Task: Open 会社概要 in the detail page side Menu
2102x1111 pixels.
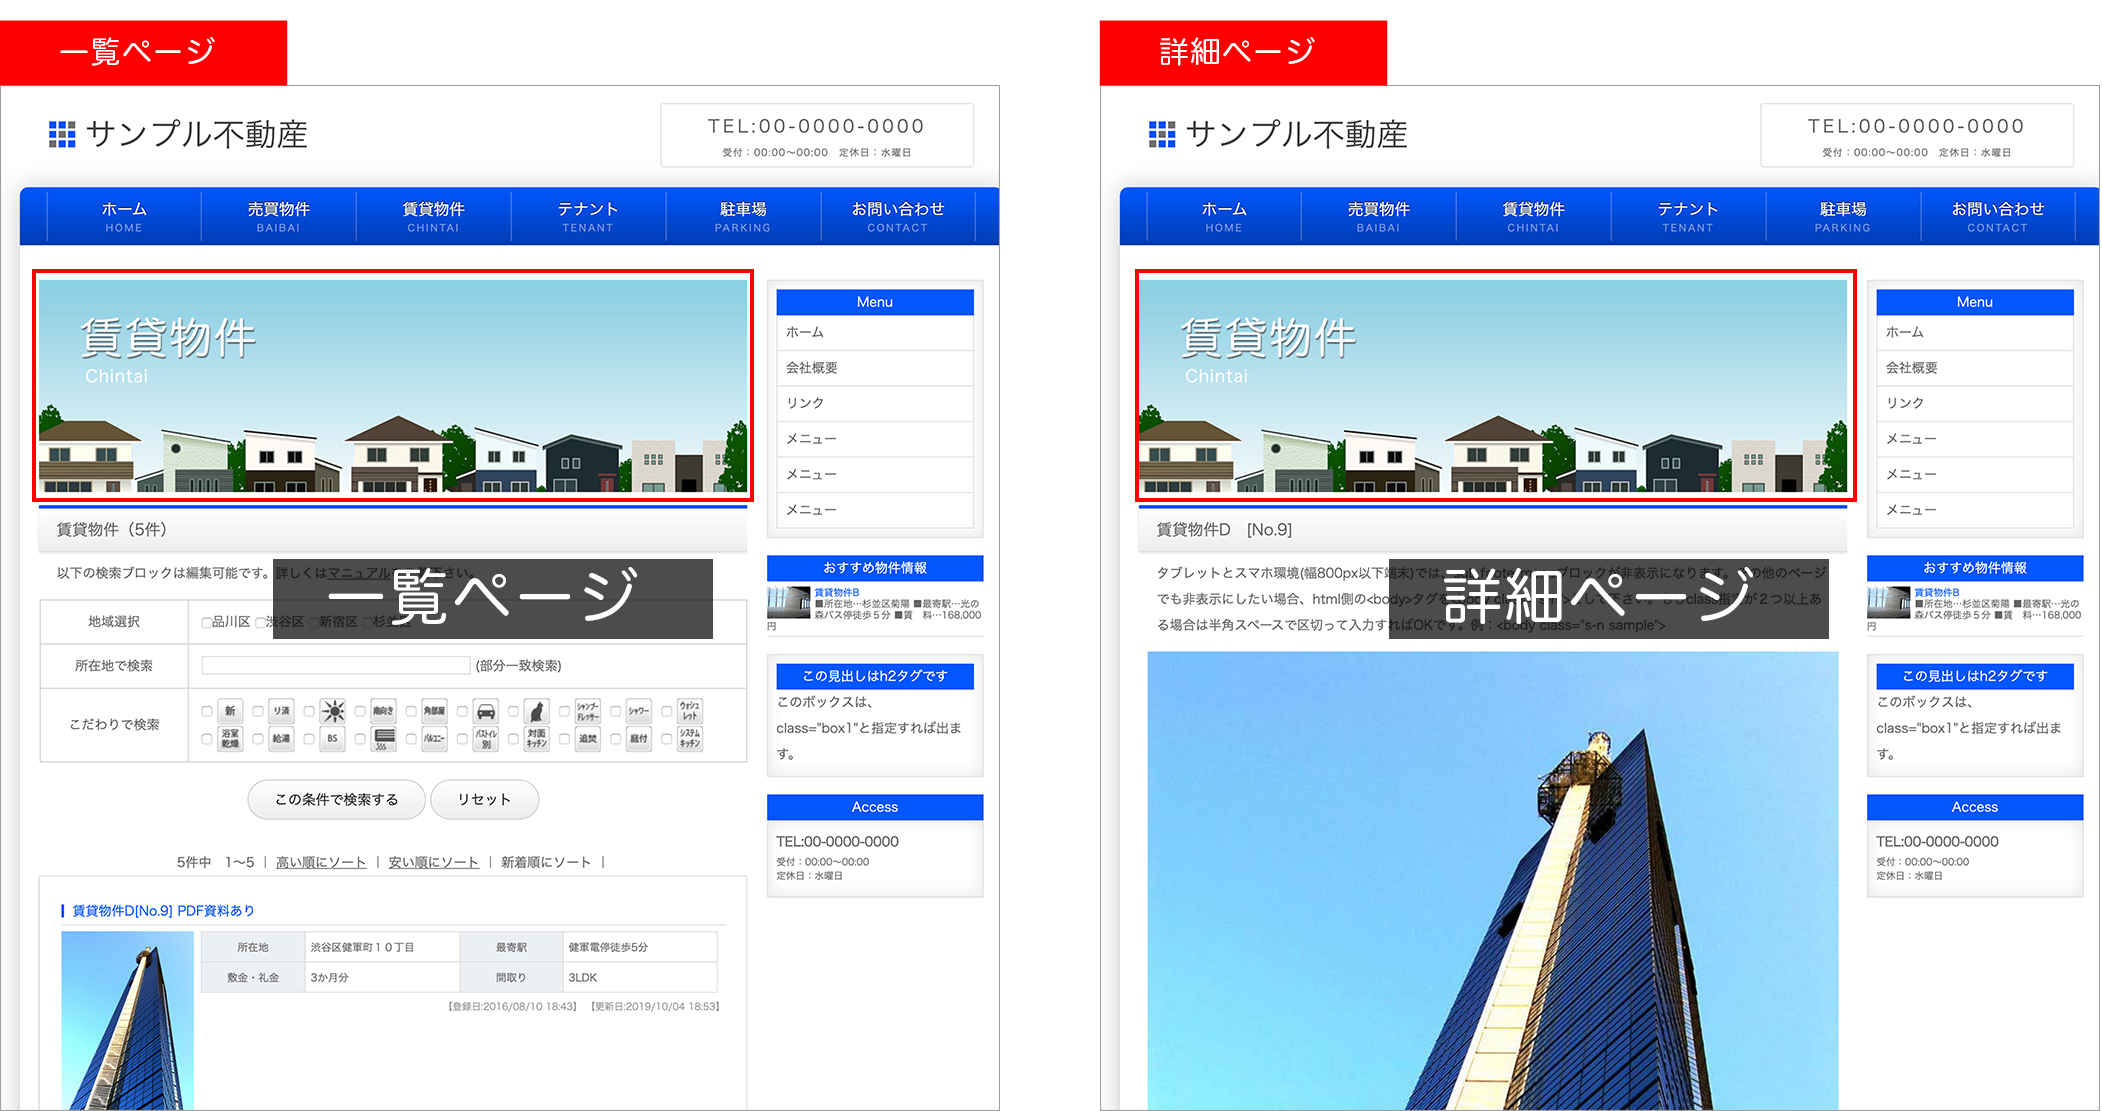Action: coord(1975,368)
